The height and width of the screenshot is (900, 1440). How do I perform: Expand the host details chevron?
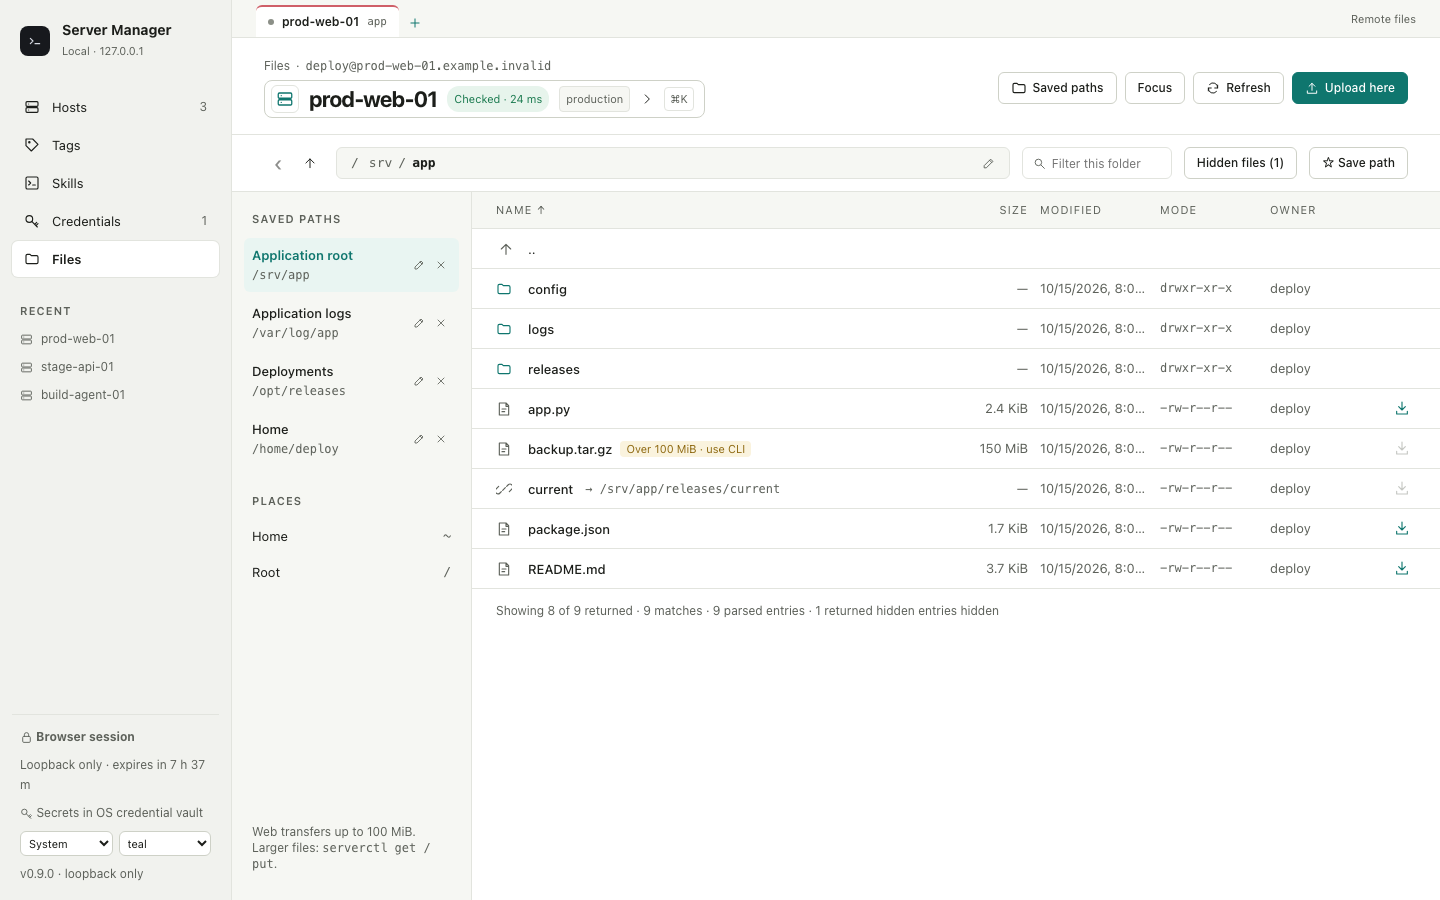tap(647, 99)
